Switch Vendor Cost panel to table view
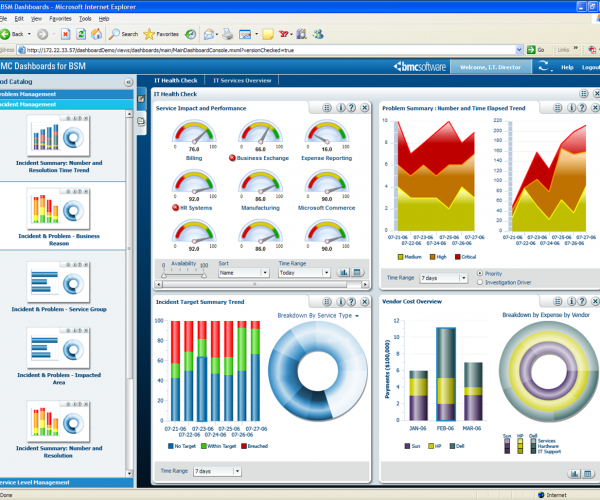Image resolution: width=600 pixels, height=500 pixels. click(x=588, y=474)
